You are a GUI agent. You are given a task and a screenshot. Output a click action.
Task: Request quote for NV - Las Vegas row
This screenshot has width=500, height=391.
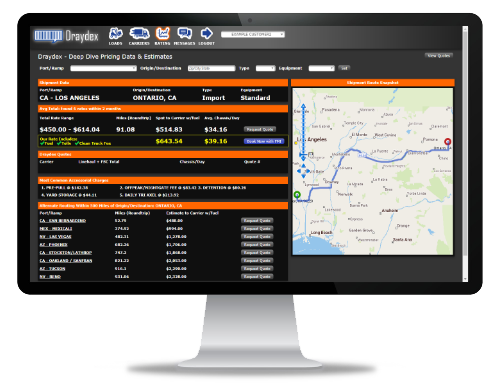coord(257,237)
